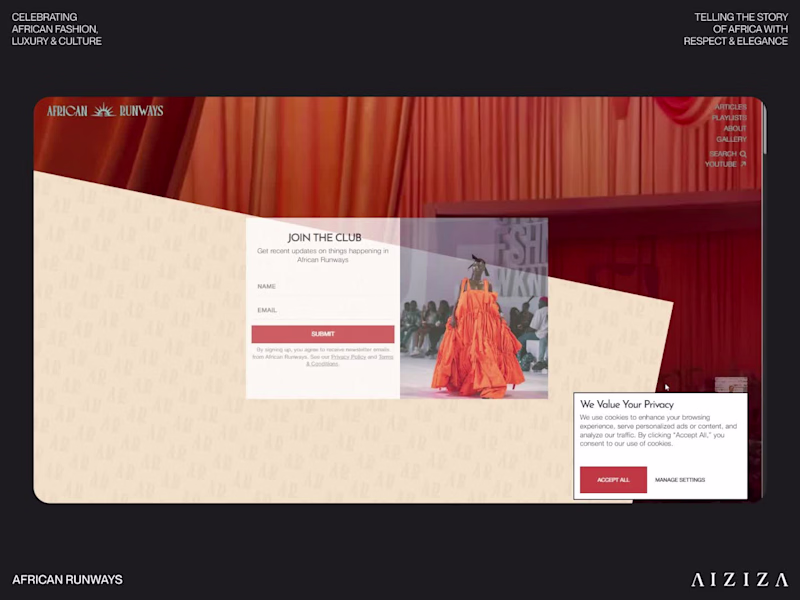The width and height of the screenshot is (800, 600).
Task: Accept all cookies
Action: click(613, 480)
